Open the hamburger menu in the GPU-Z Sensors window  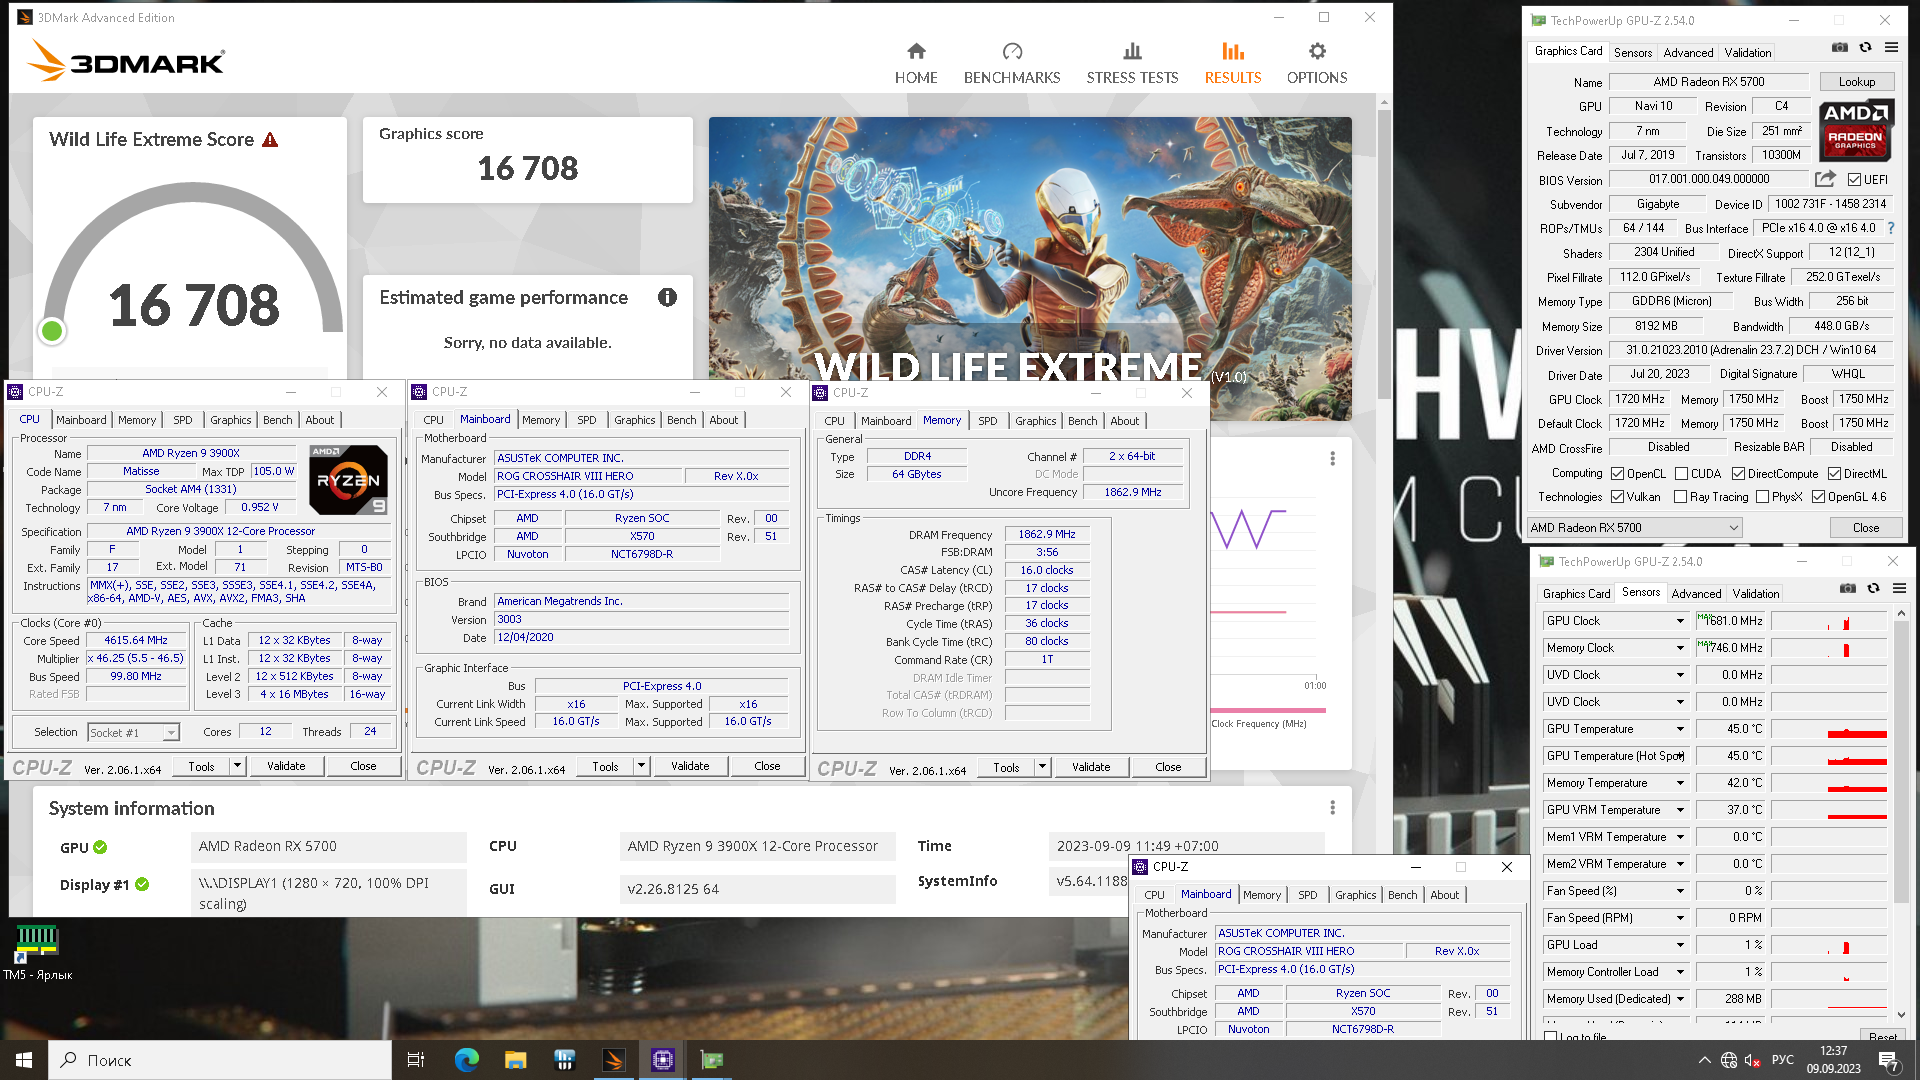point(1899,588)
